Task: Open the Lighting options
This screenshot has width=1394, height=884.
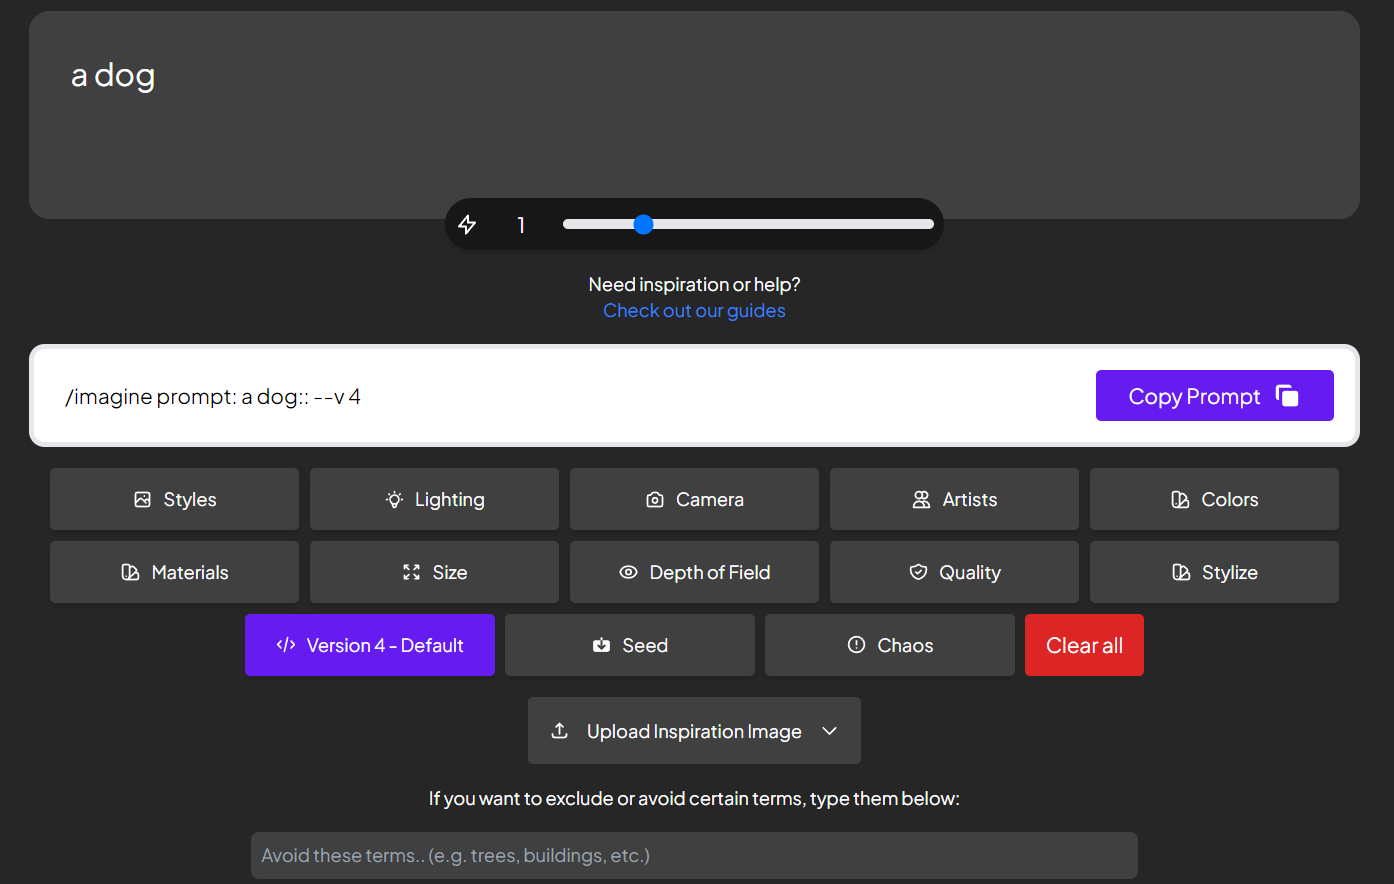Action: pyautogui.click(x=434, y=499)
